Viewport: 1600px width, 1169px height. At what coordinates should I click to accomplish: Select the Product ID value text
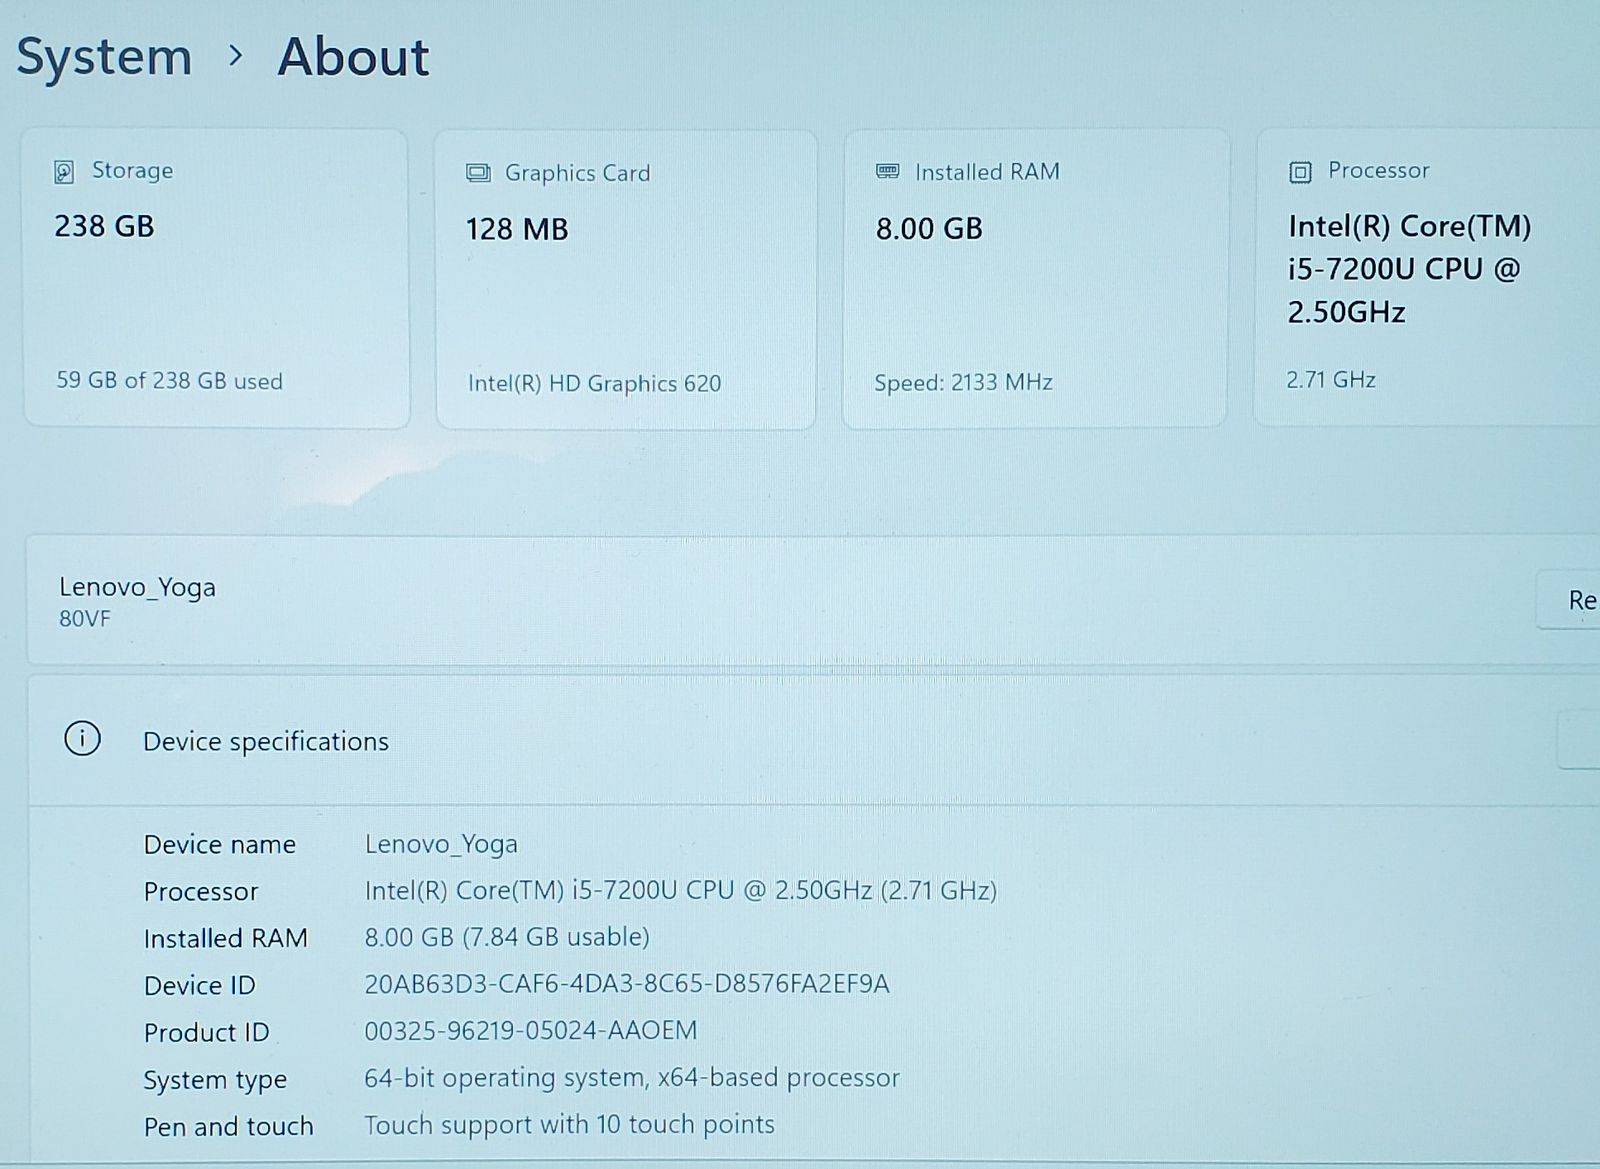coord(530,1031)
